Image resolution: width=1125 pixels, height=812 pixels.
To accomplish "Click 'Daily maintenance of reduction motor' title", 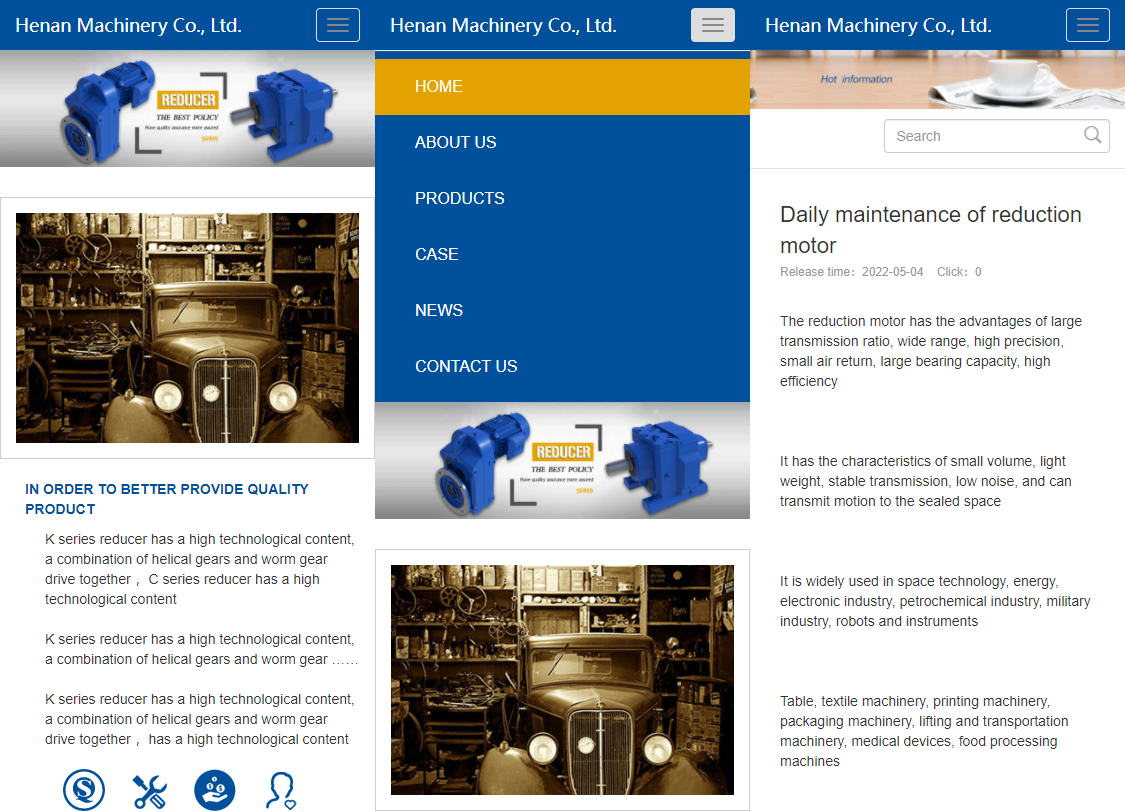I will [x=931, y=230].
